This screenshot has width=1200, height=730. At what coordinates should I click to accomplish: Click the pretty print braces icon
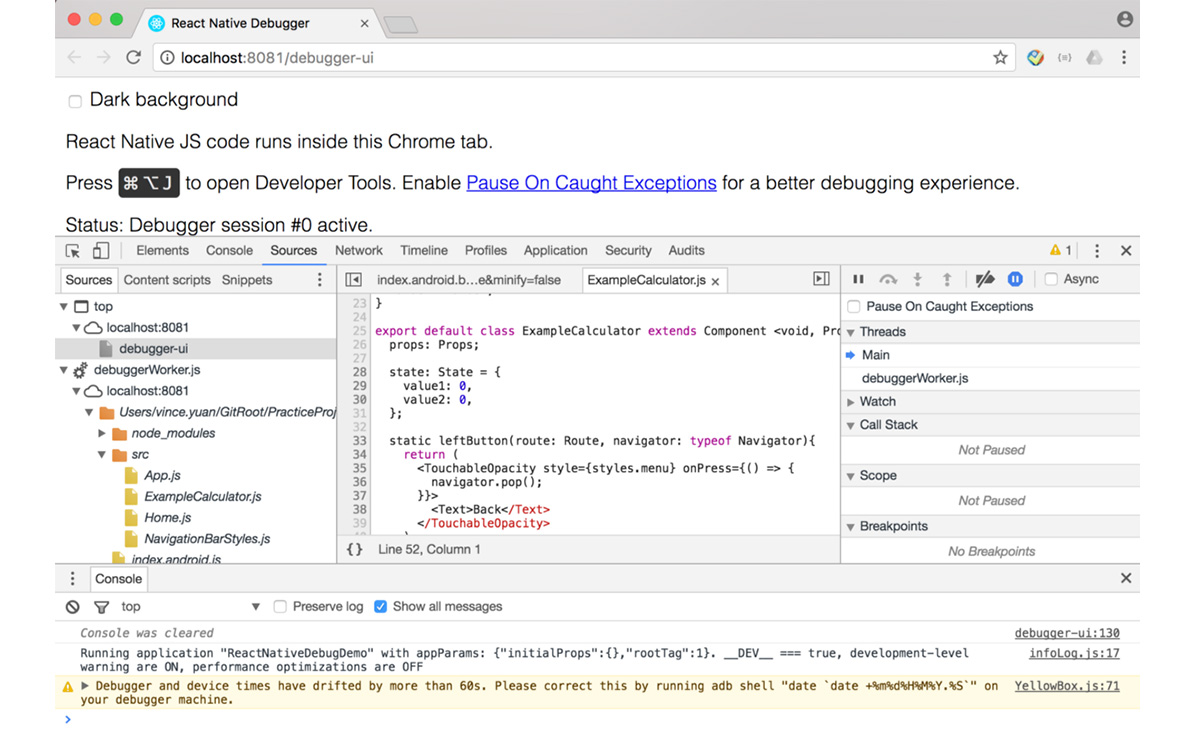[354, 549]
